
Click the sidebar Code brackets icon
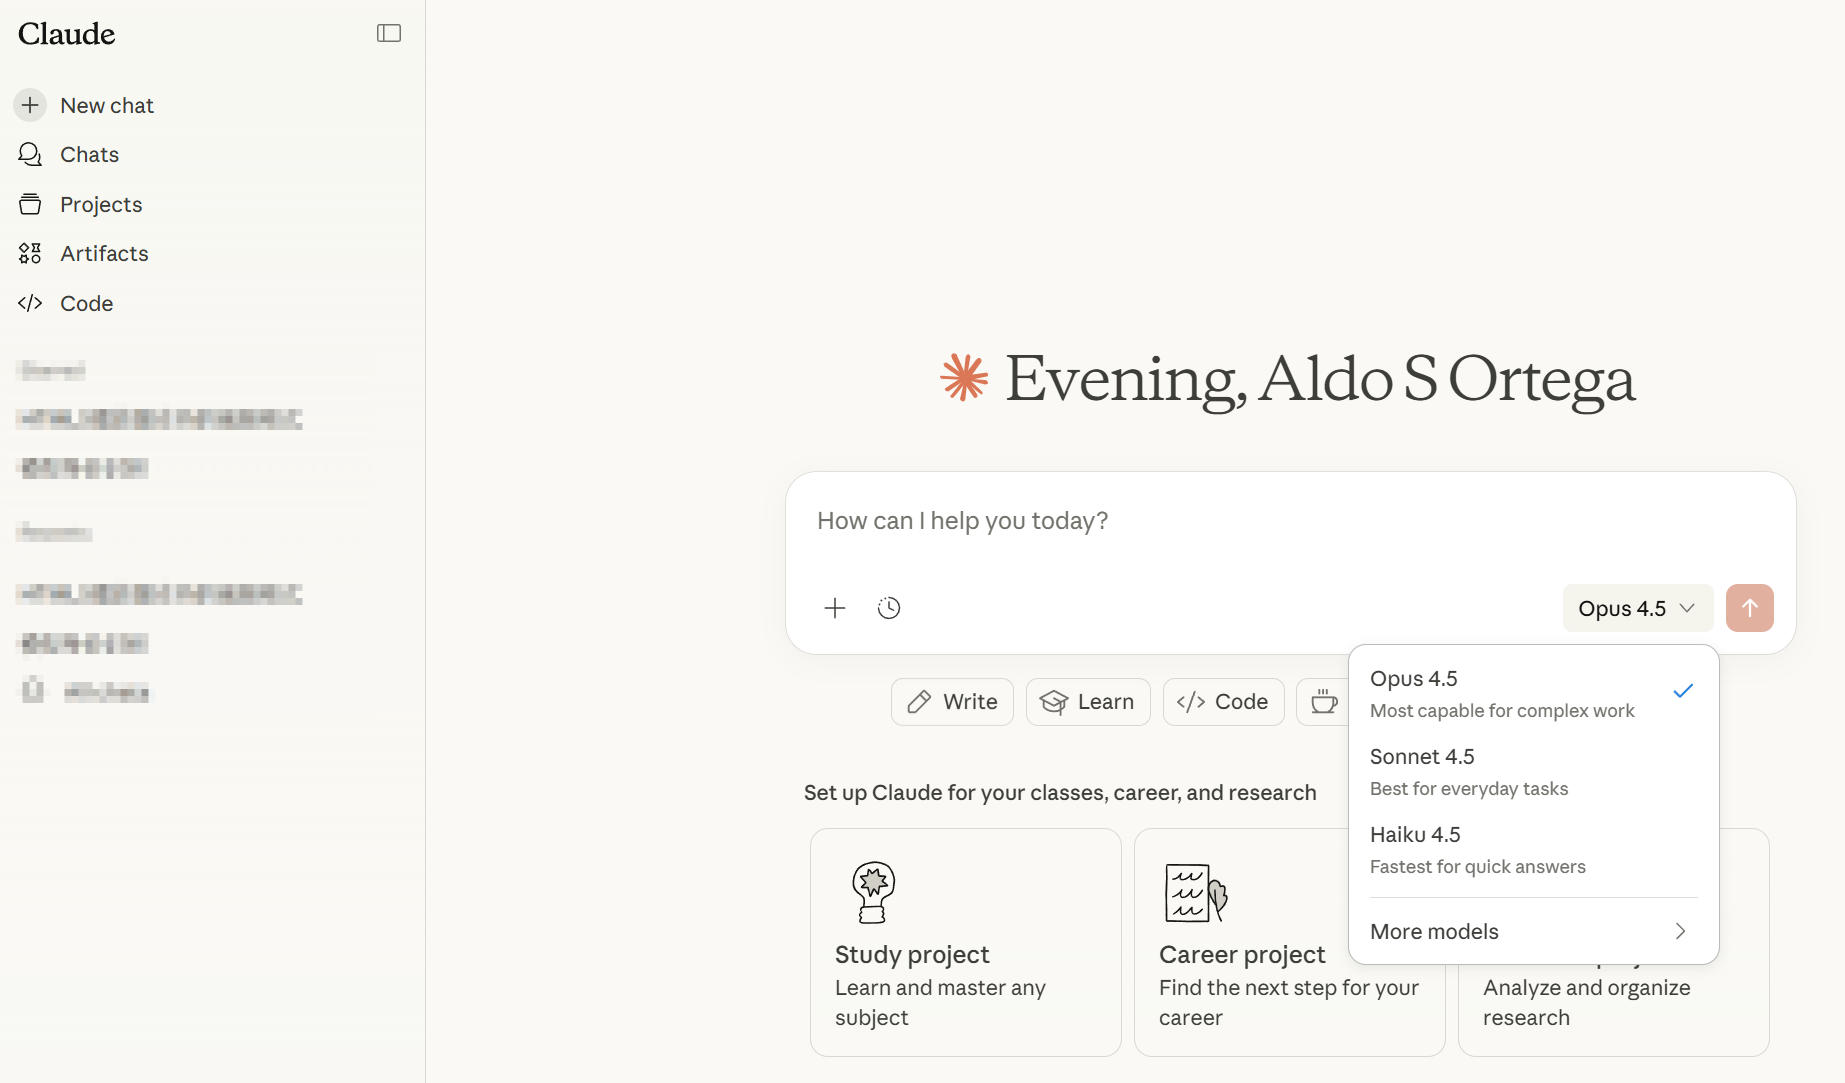[x=30, y=303]
